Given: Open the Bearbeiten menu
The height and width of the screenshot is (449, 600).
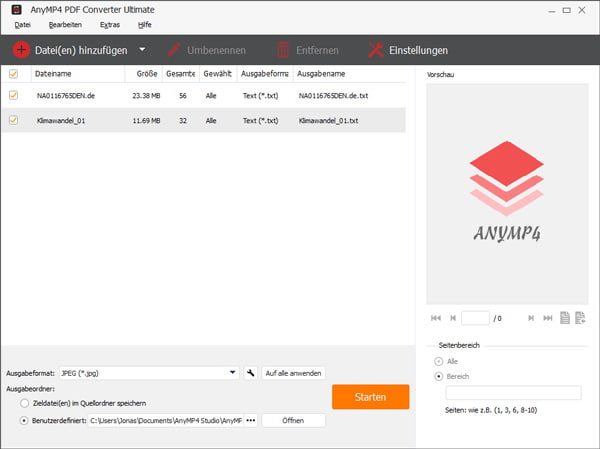Looking at the screenshot, I should pyautogui.click(x=65, y=25).
